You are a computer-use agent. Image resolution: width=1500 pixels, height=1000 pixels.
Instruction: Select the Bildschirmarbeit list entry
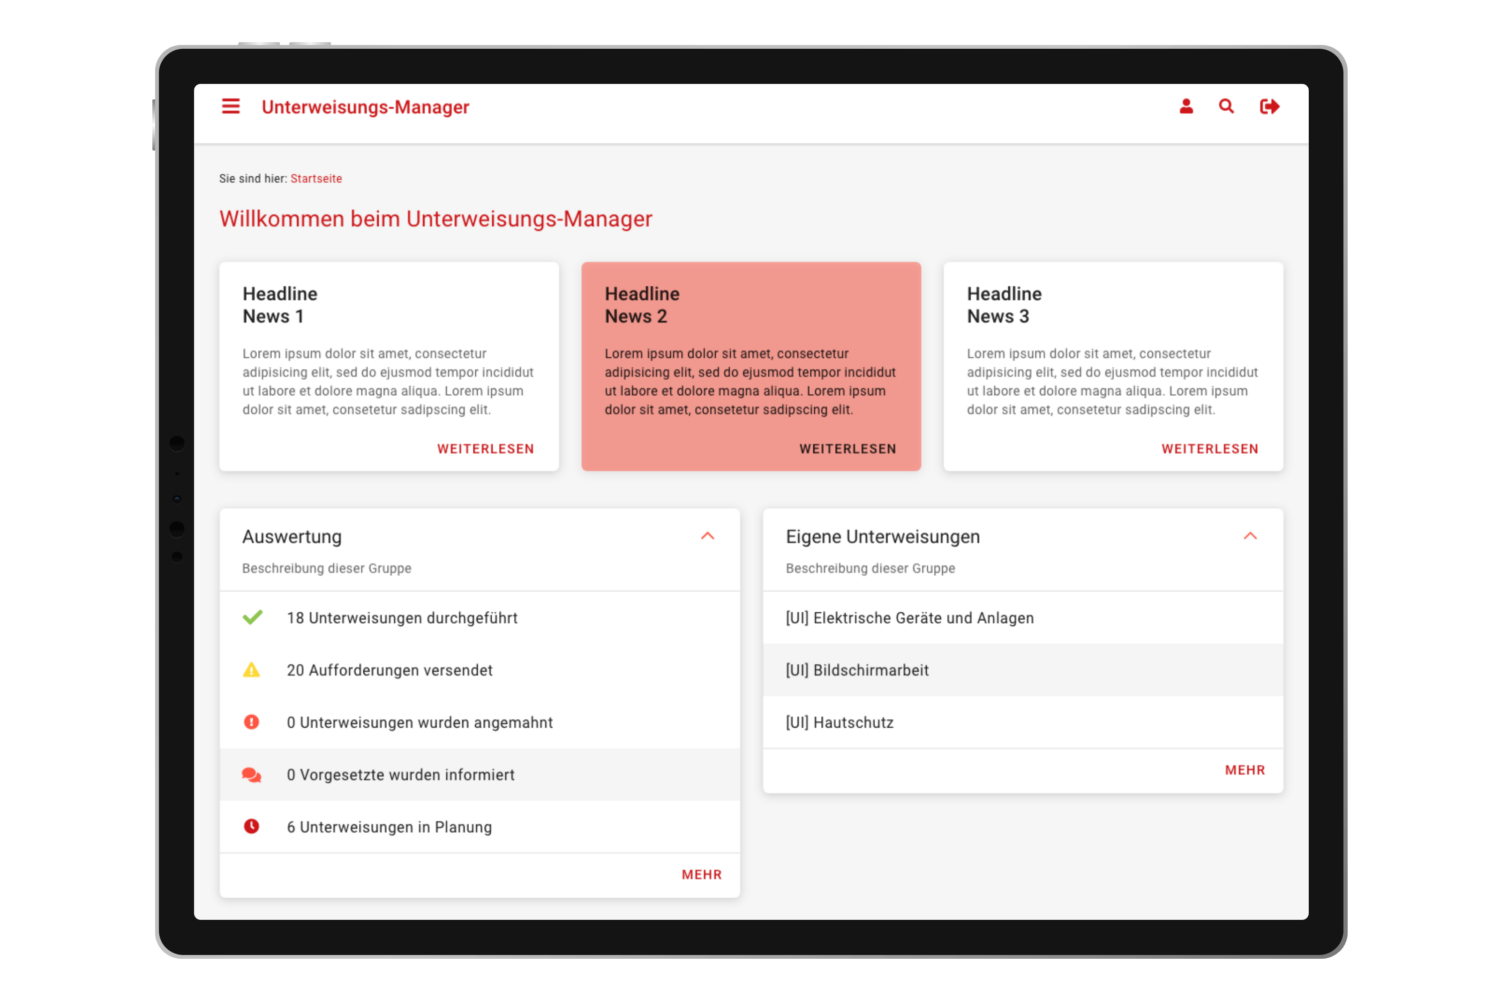click(857, 670)
